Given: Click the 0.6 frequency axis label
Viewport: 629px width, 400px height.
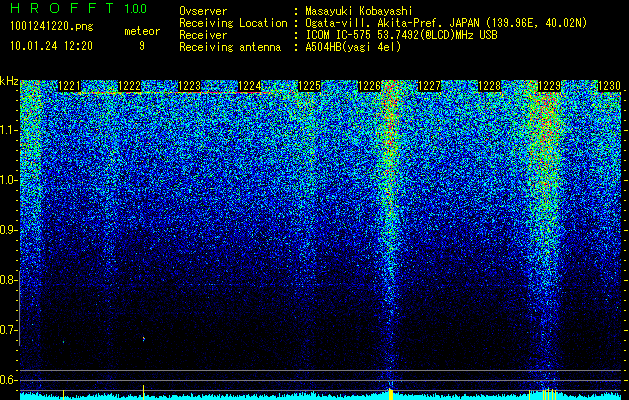Looking at the screenshot, I should pos(8,380).
